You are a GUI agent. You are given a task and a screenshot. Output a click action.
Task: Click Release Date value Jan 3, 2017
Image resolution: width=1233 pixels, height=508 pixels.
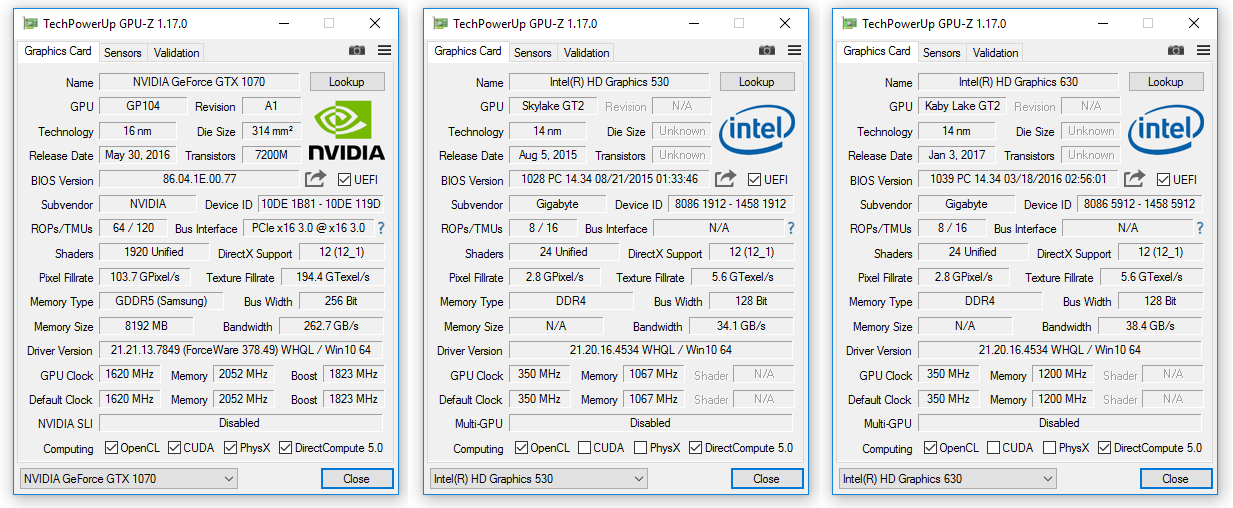pos(957,155)
